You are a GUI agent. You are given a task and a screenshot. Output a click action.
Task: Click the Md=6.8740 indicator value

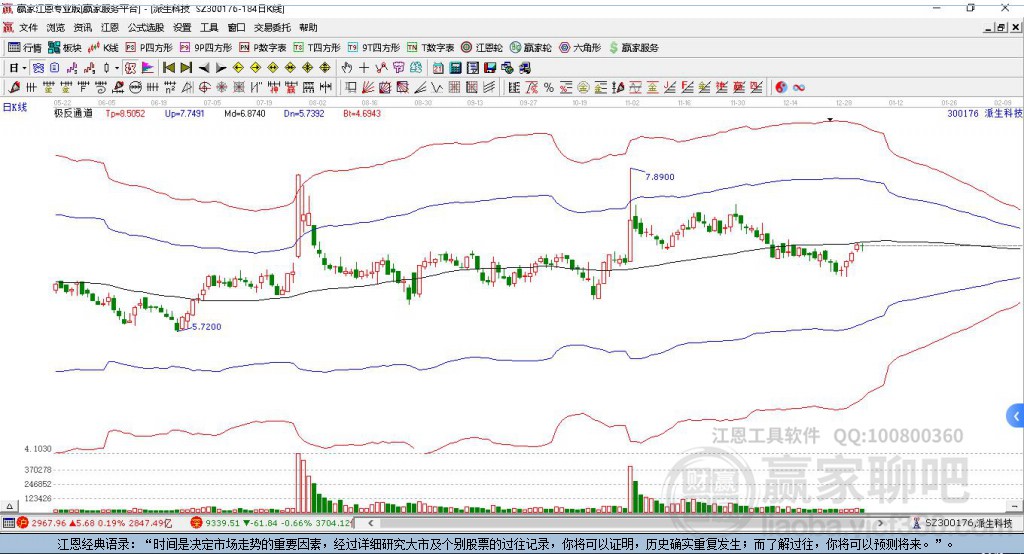pyautogui.click(x=245, y=113)
